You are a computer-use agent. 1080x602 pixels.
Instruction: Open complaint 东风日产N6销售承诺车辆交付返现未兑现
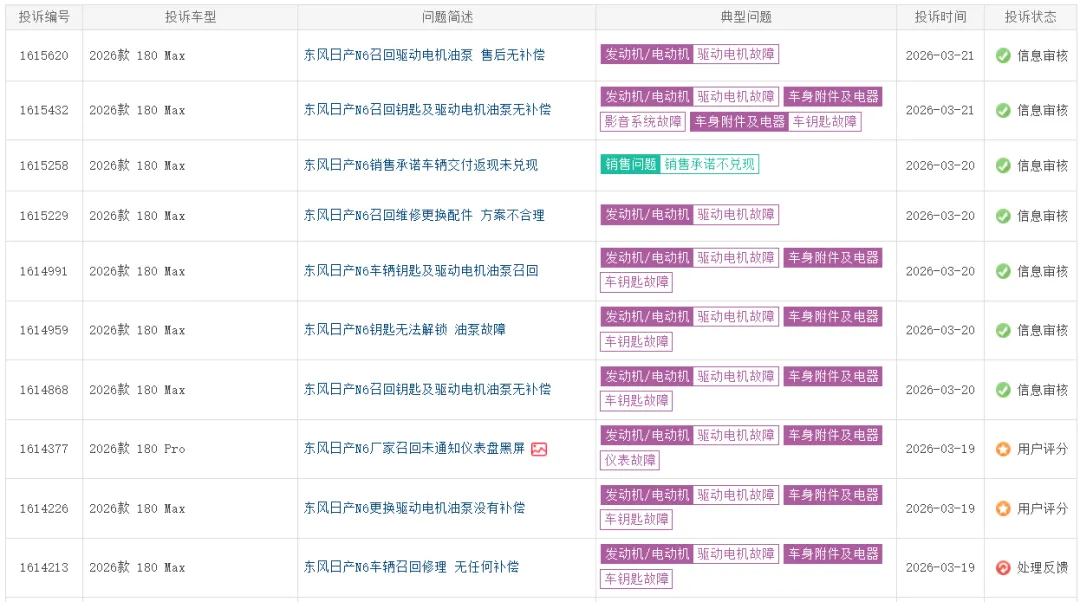tap(420, 165)
